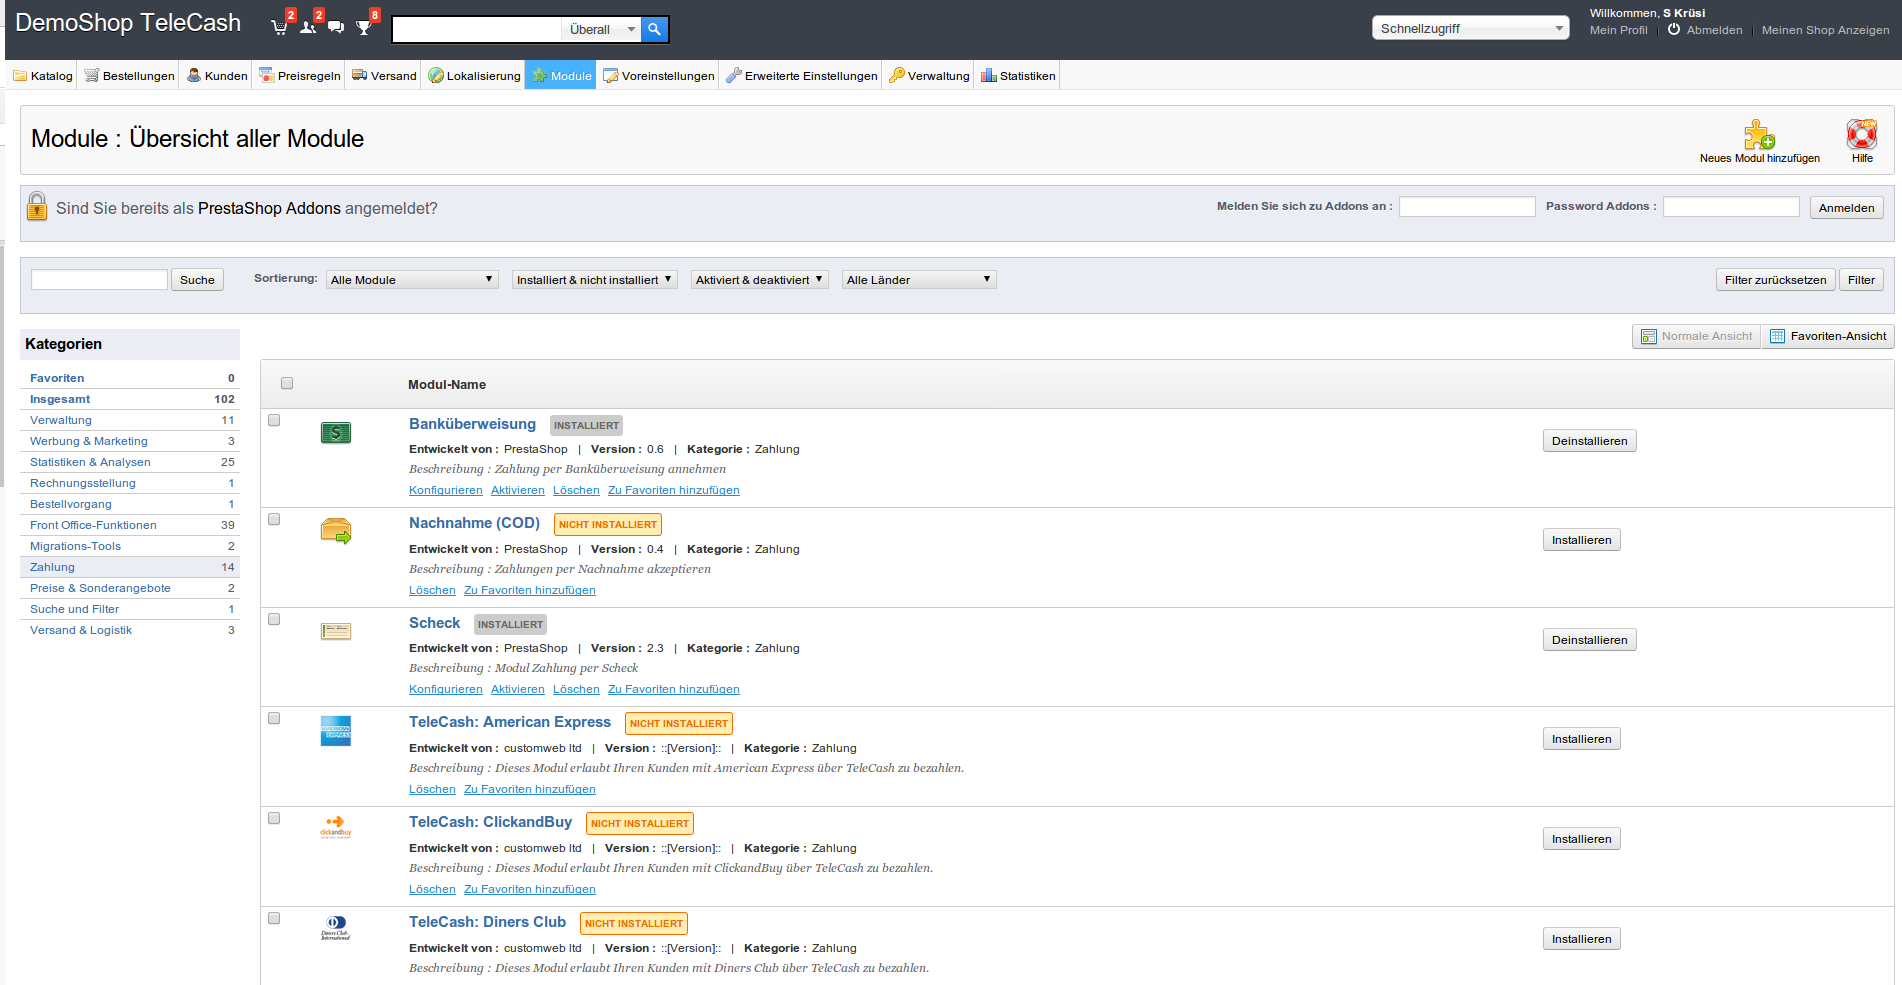This screenshot has height=985, width=1902.
Task: Open the Bestellungen menu tab
Action: tap(129, 76)
